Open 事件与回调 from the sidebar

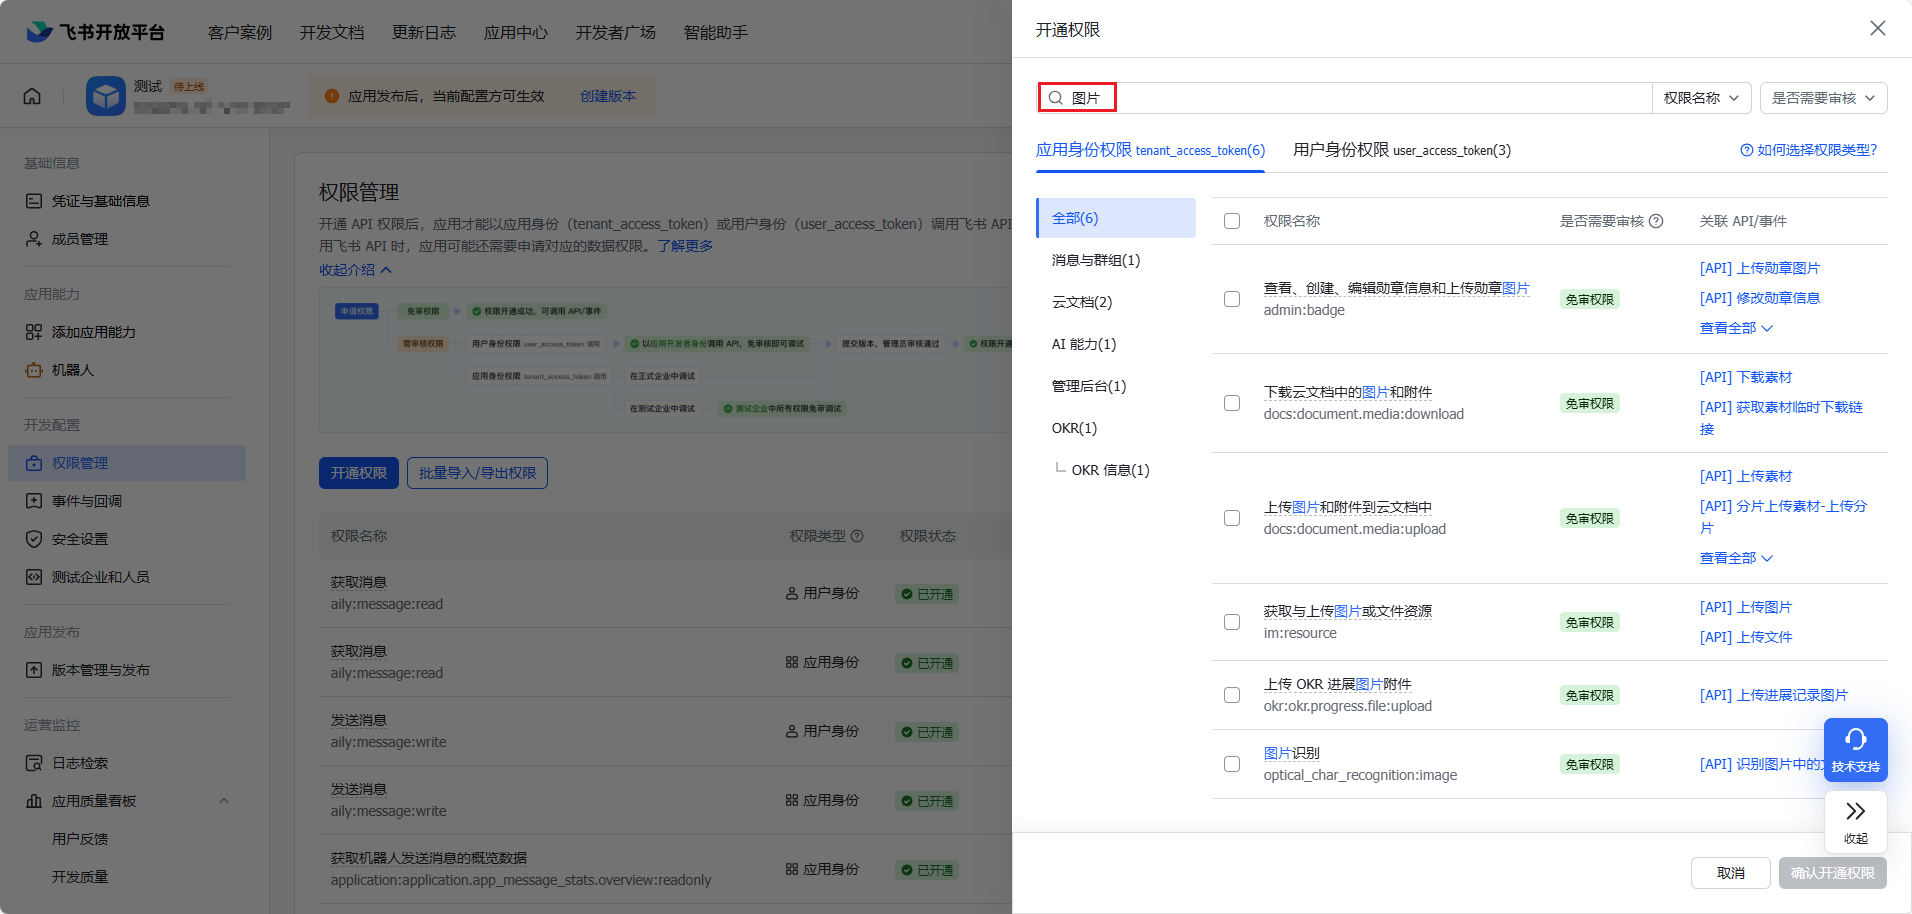(33, 500)
